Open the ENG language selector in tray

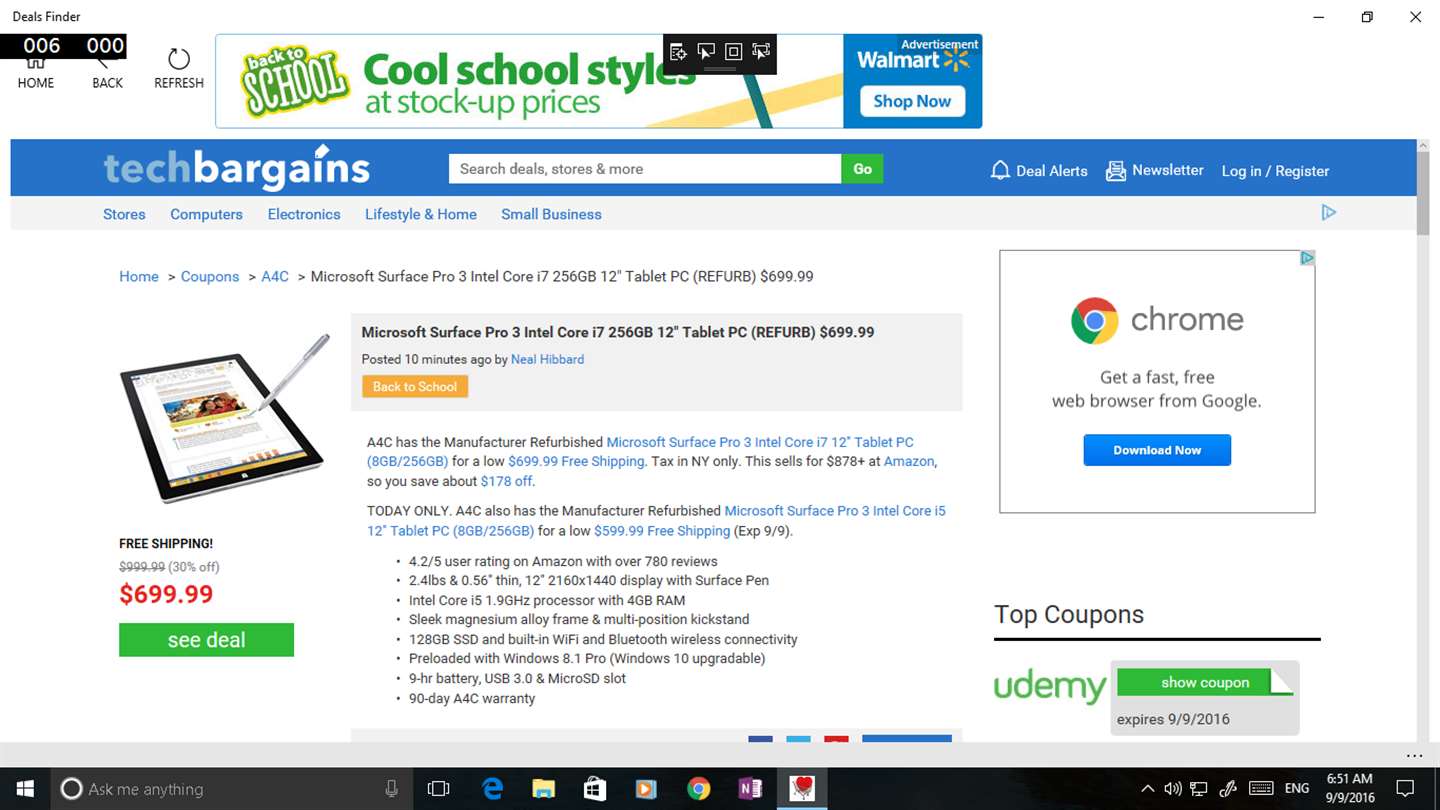click(1297, 789)
